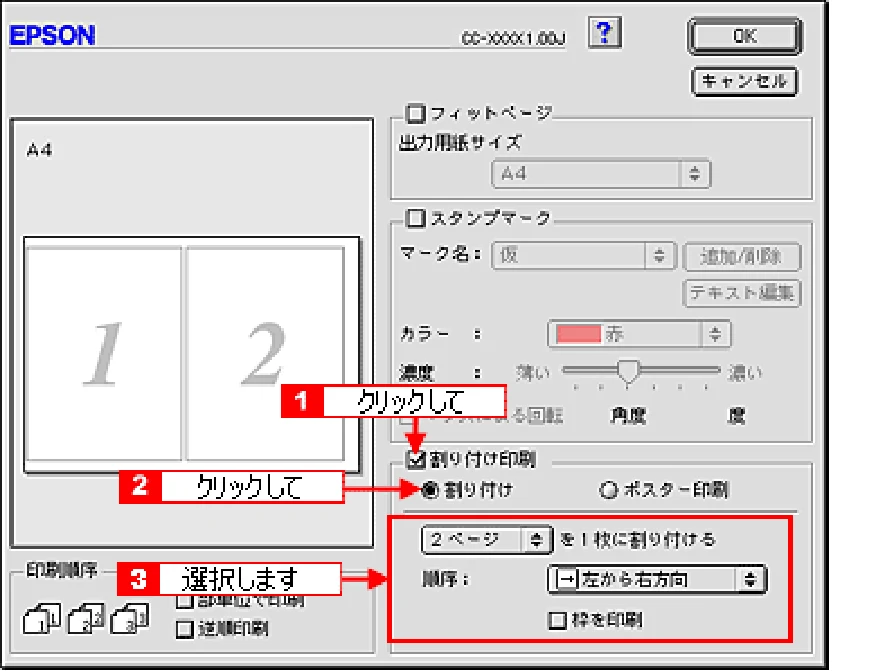Open the help question mark icon
This screenshot has width=894, height=671.
click(x=604, y=34)
